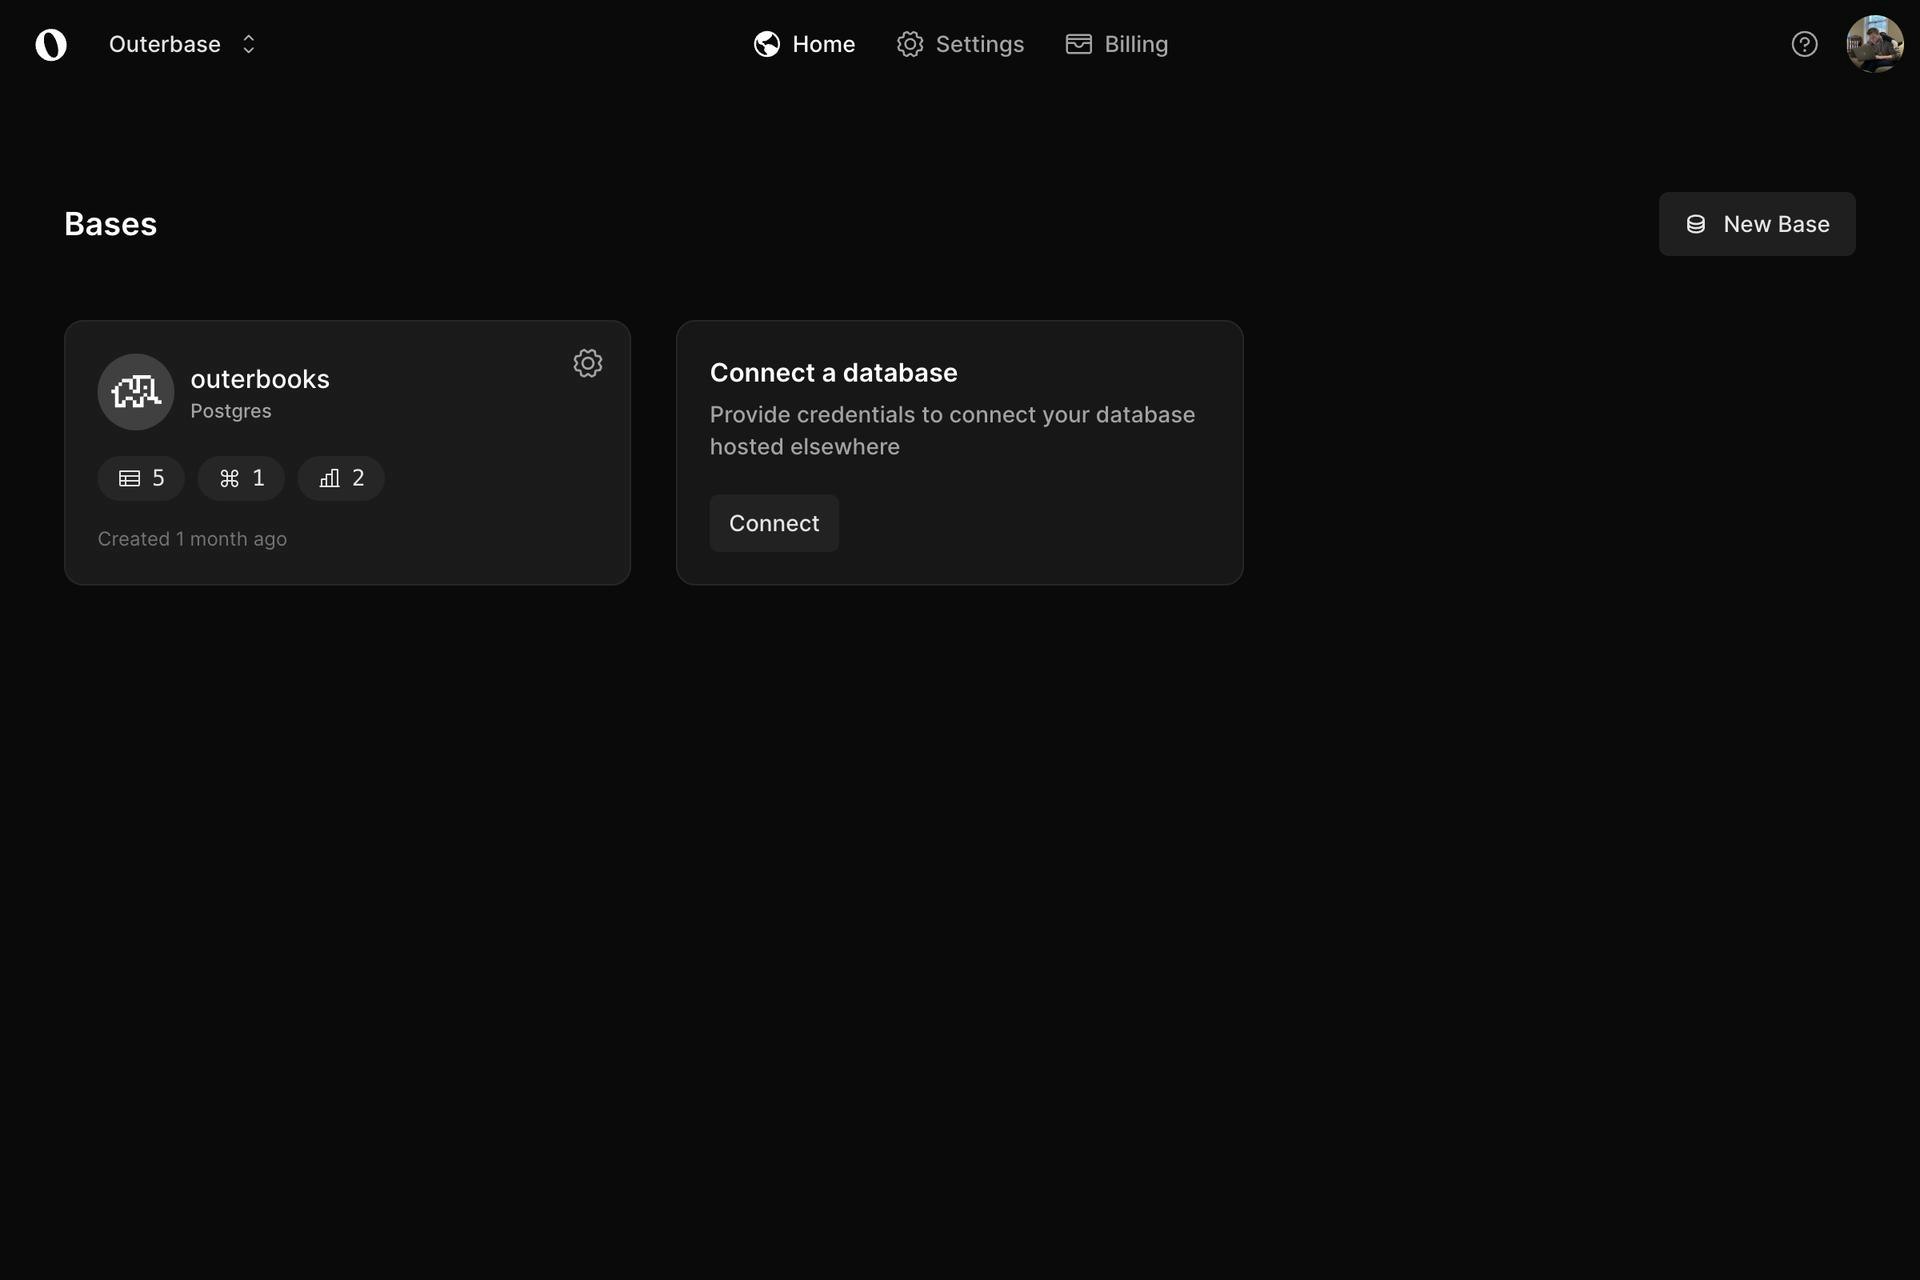Click the Settings gear icon in navbar
The image size is (1920, 1280).
pyautogui.click(x=910, y=44)
